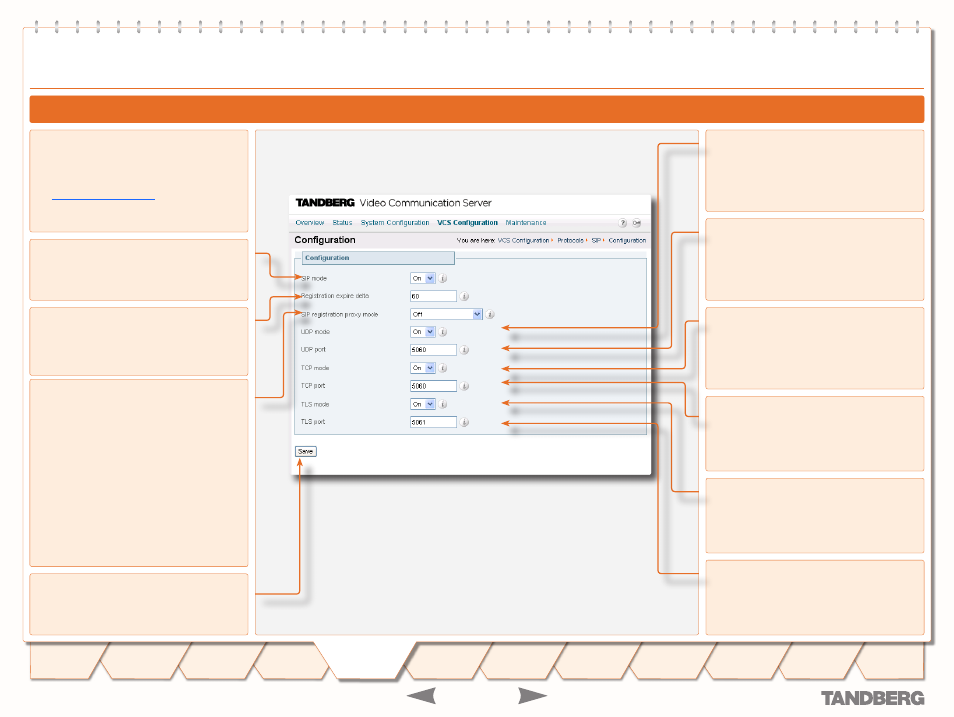The width and height of the screenshot is (954, 717).
Task: Switch to the System Configuration tab
Action: pyautogui.click(x=395, y=223)
